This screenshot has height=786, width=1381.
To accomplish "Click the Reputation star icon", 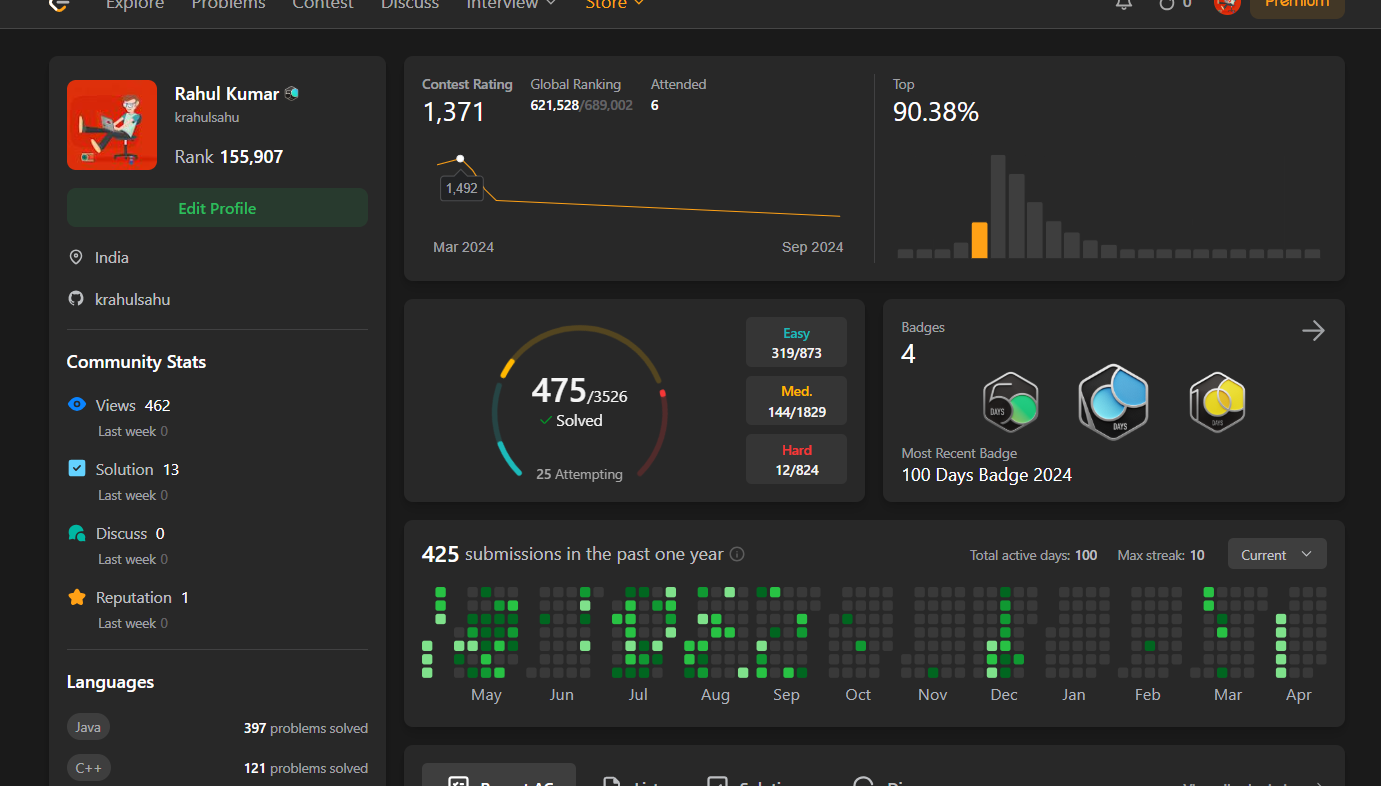I will point(77,597).
